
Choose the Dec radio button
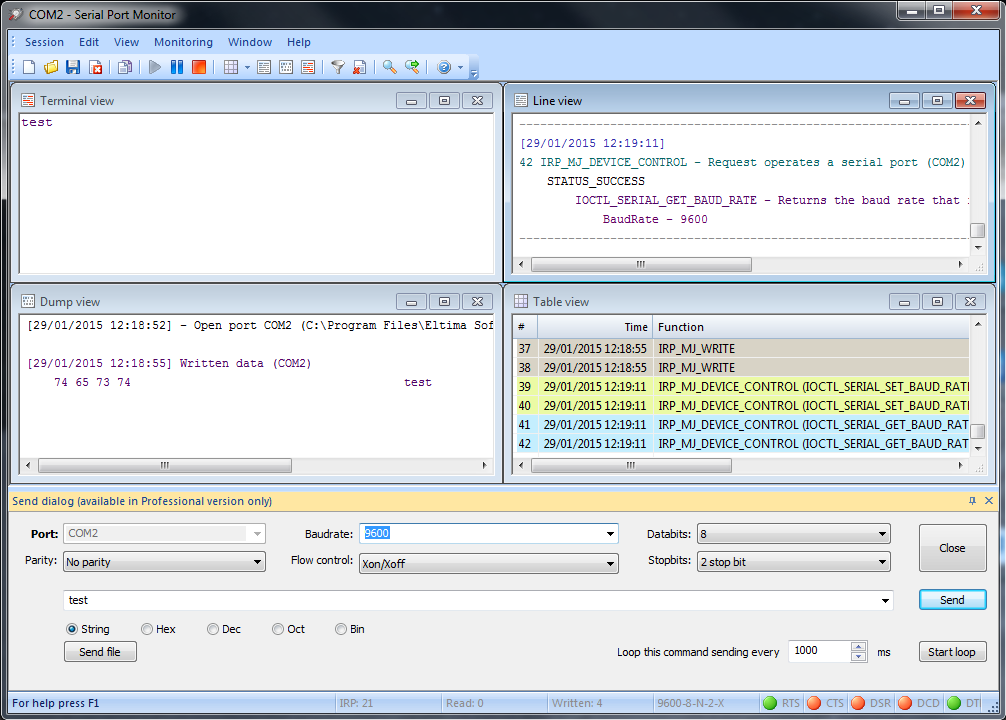211,629
